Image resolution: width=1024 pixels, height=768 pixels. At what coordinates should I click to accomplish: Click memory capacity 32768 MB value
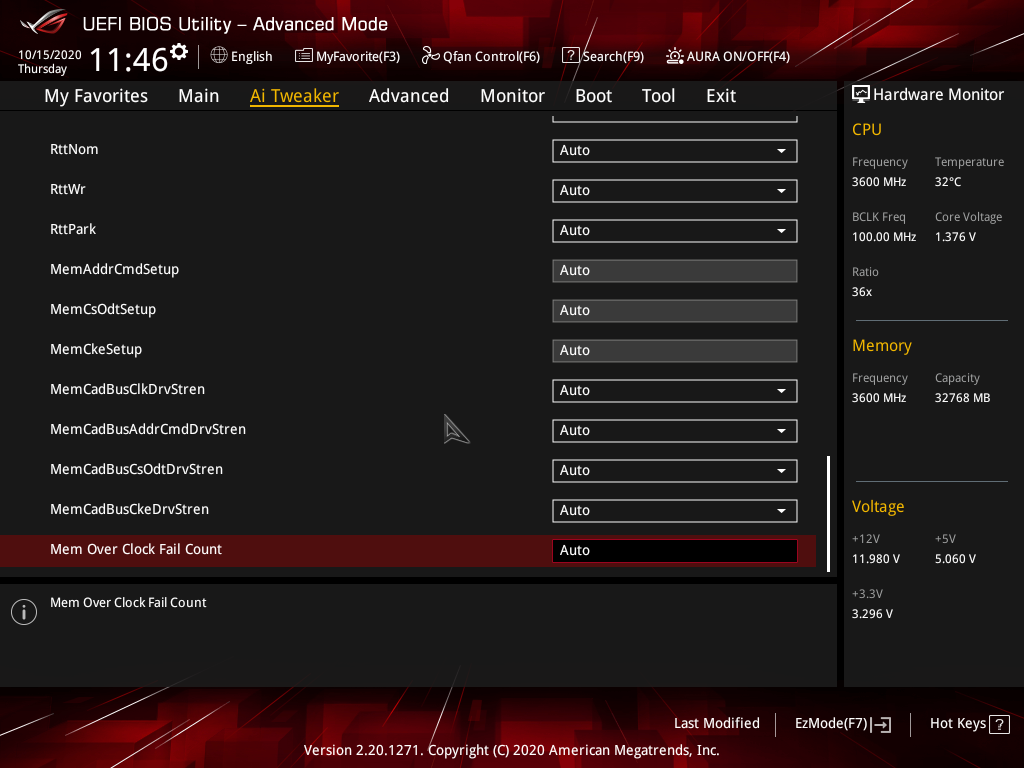pos(962,398)
